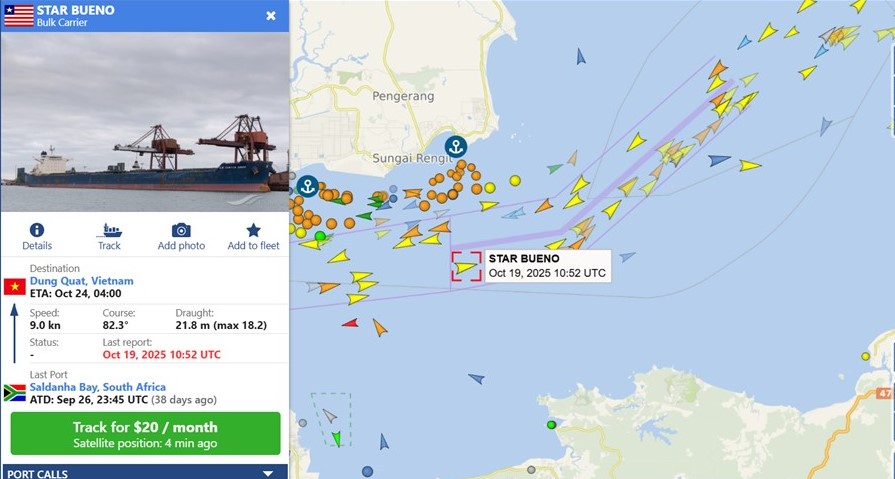895x479 pixels.
Task: View the STAR BUENO ship photo
Action: pyautogui.click(x=144, y=122)
